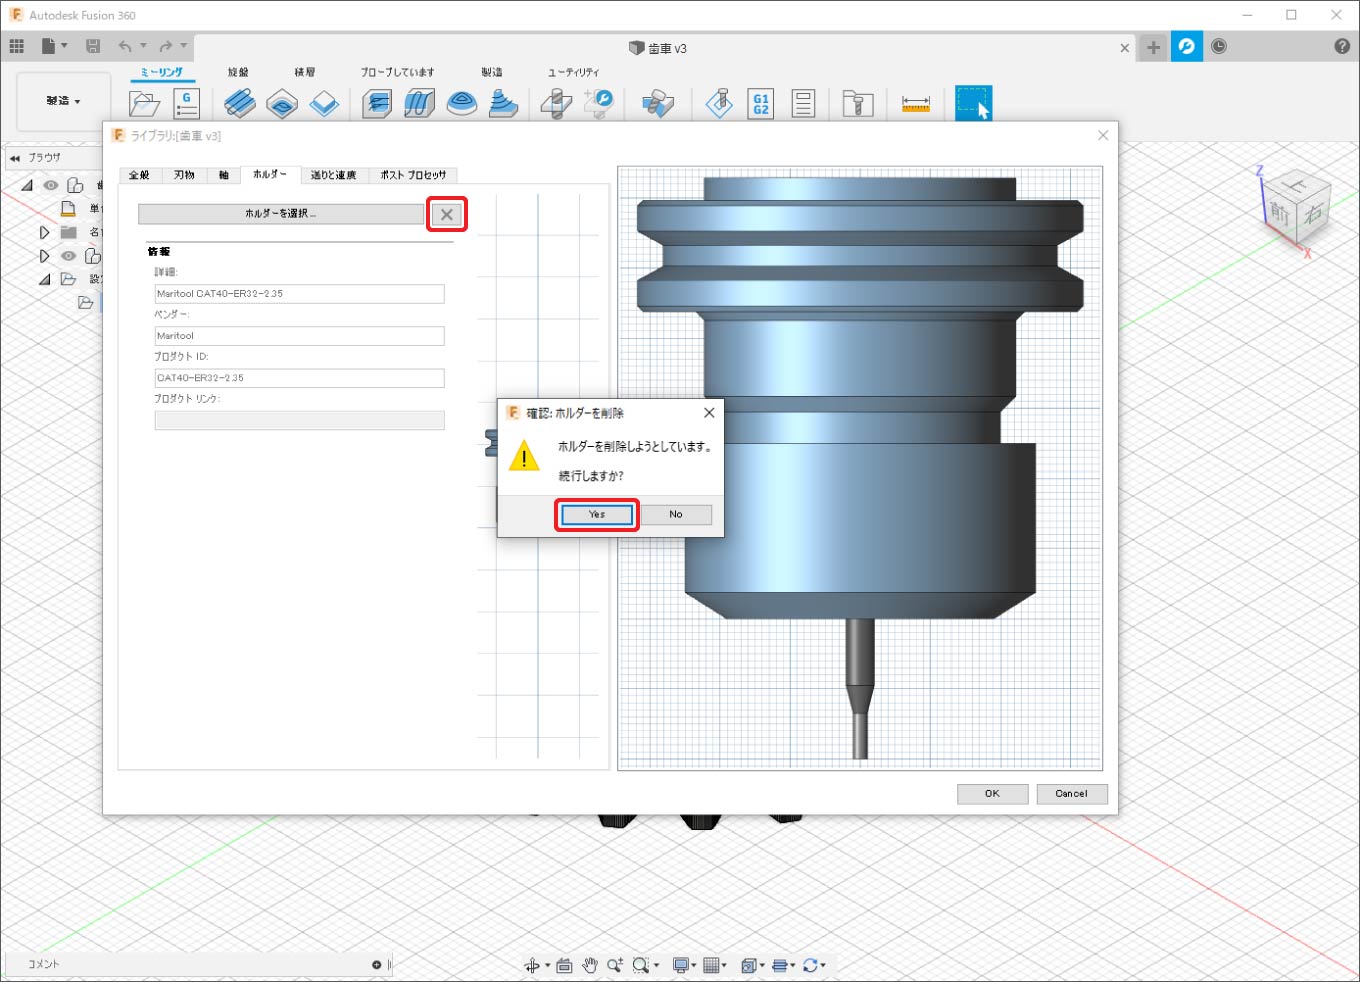Click the Save disk icon
The width and height of the screenshot is (1360, 982).
93,46
